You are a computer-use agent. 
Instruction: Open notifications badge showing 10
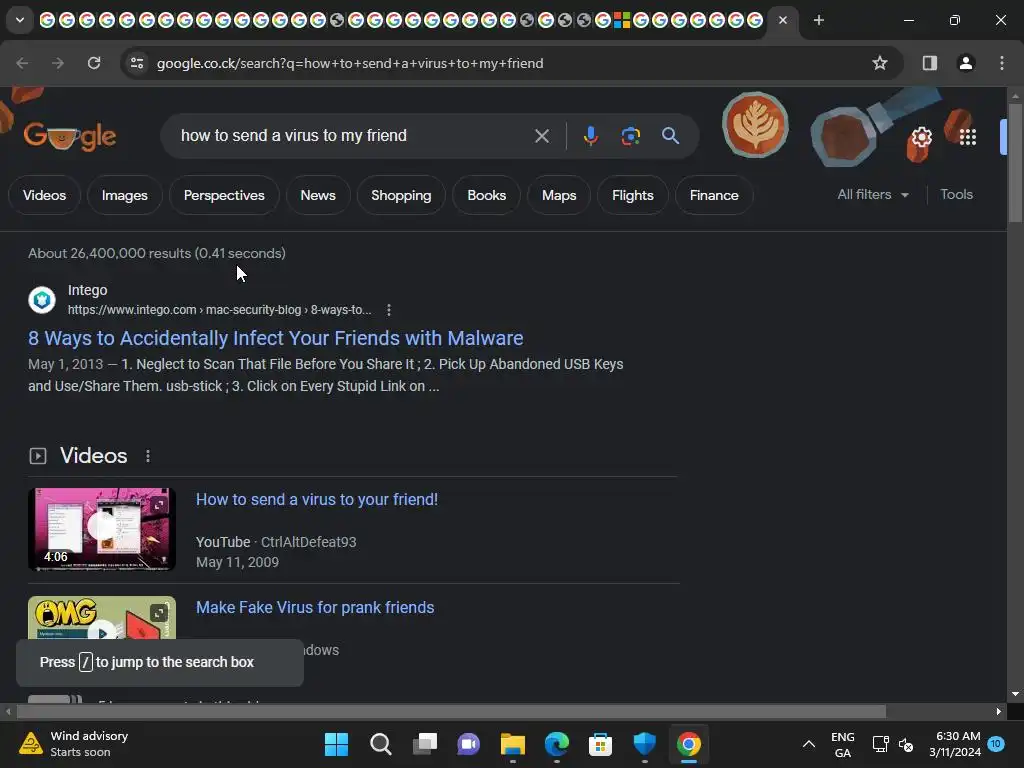point(995,744)
